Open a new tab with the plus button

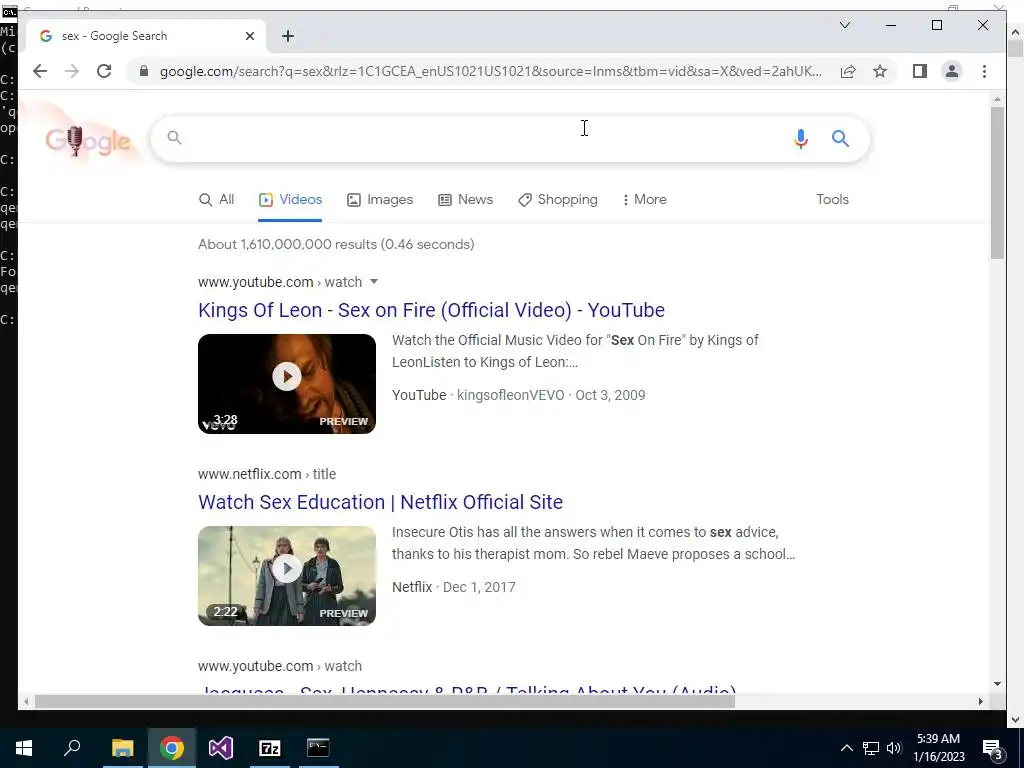coord(288,36)
